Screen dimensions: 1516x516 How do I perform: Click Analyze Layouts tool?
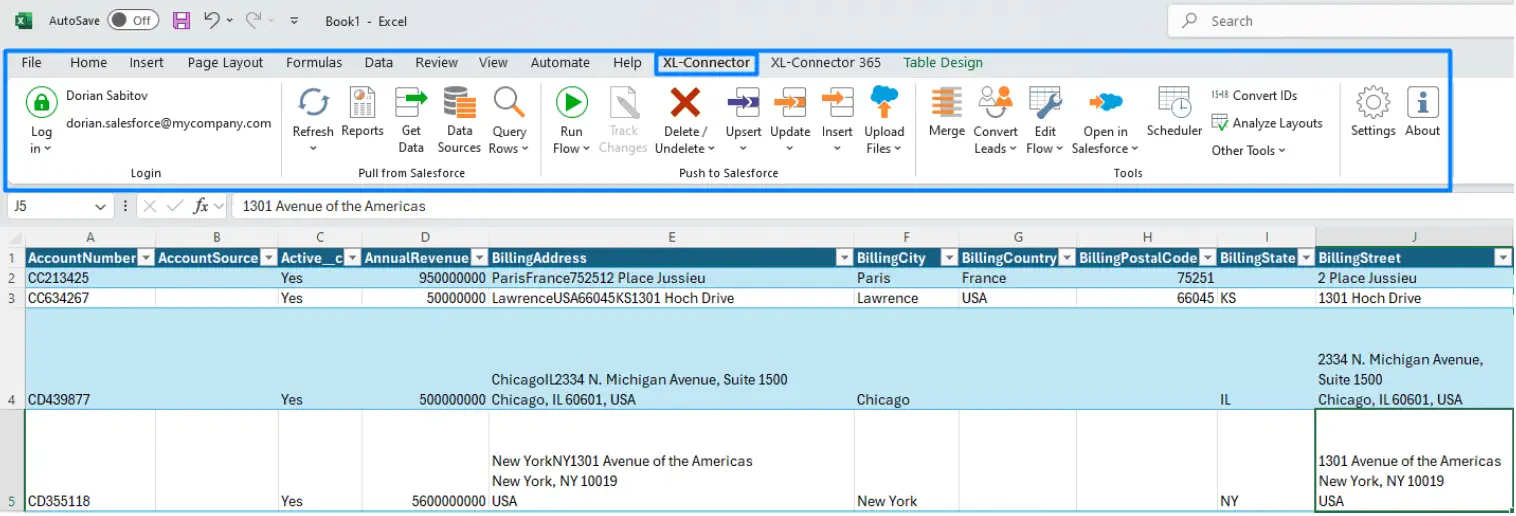(x=1267, y=123)
